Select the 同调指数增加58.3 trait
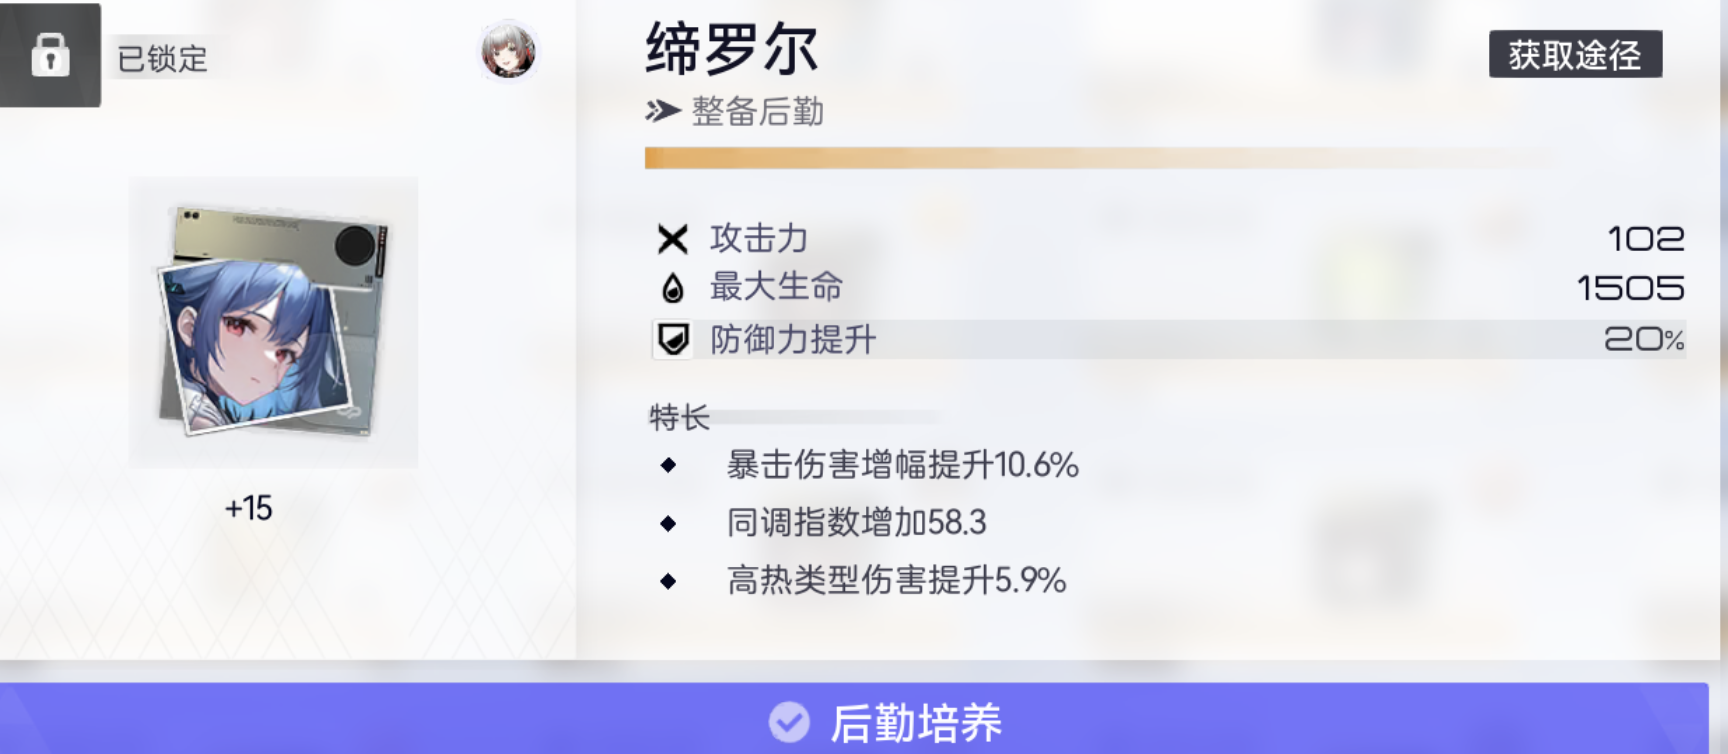 856,522
